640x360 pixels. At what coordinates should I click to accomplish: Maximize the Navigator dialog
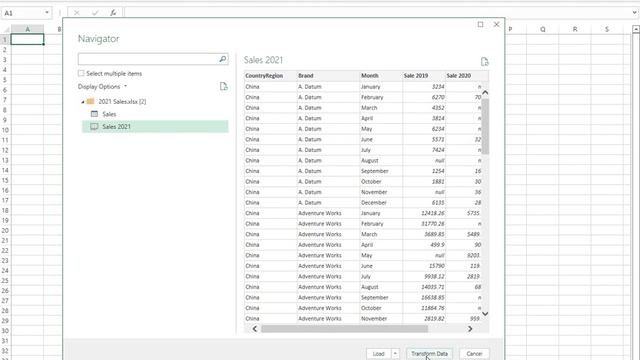coord(480,24)
